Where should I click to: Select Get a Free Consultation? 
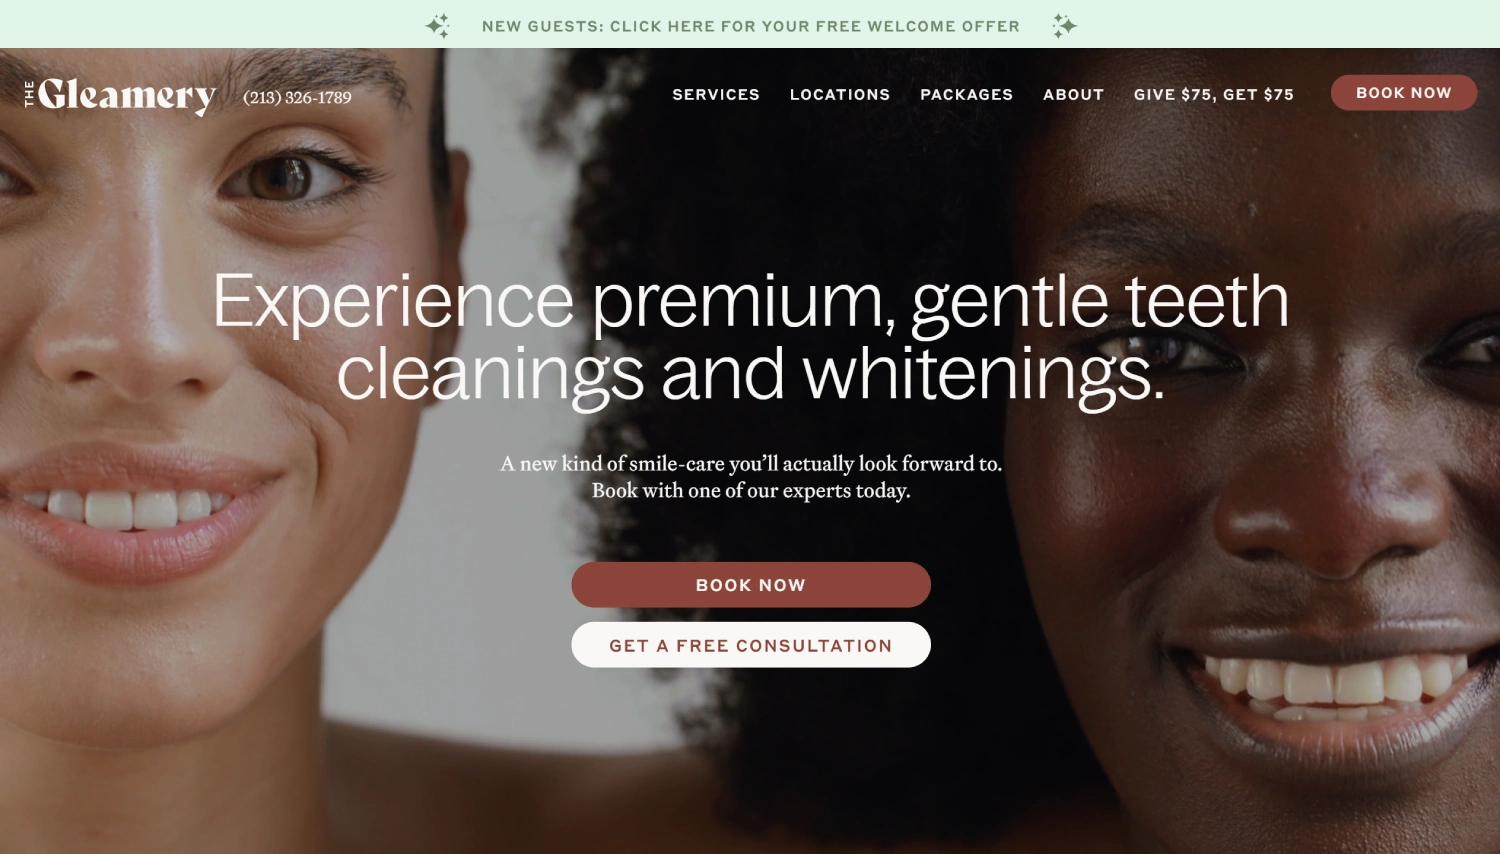coord(751,645)
